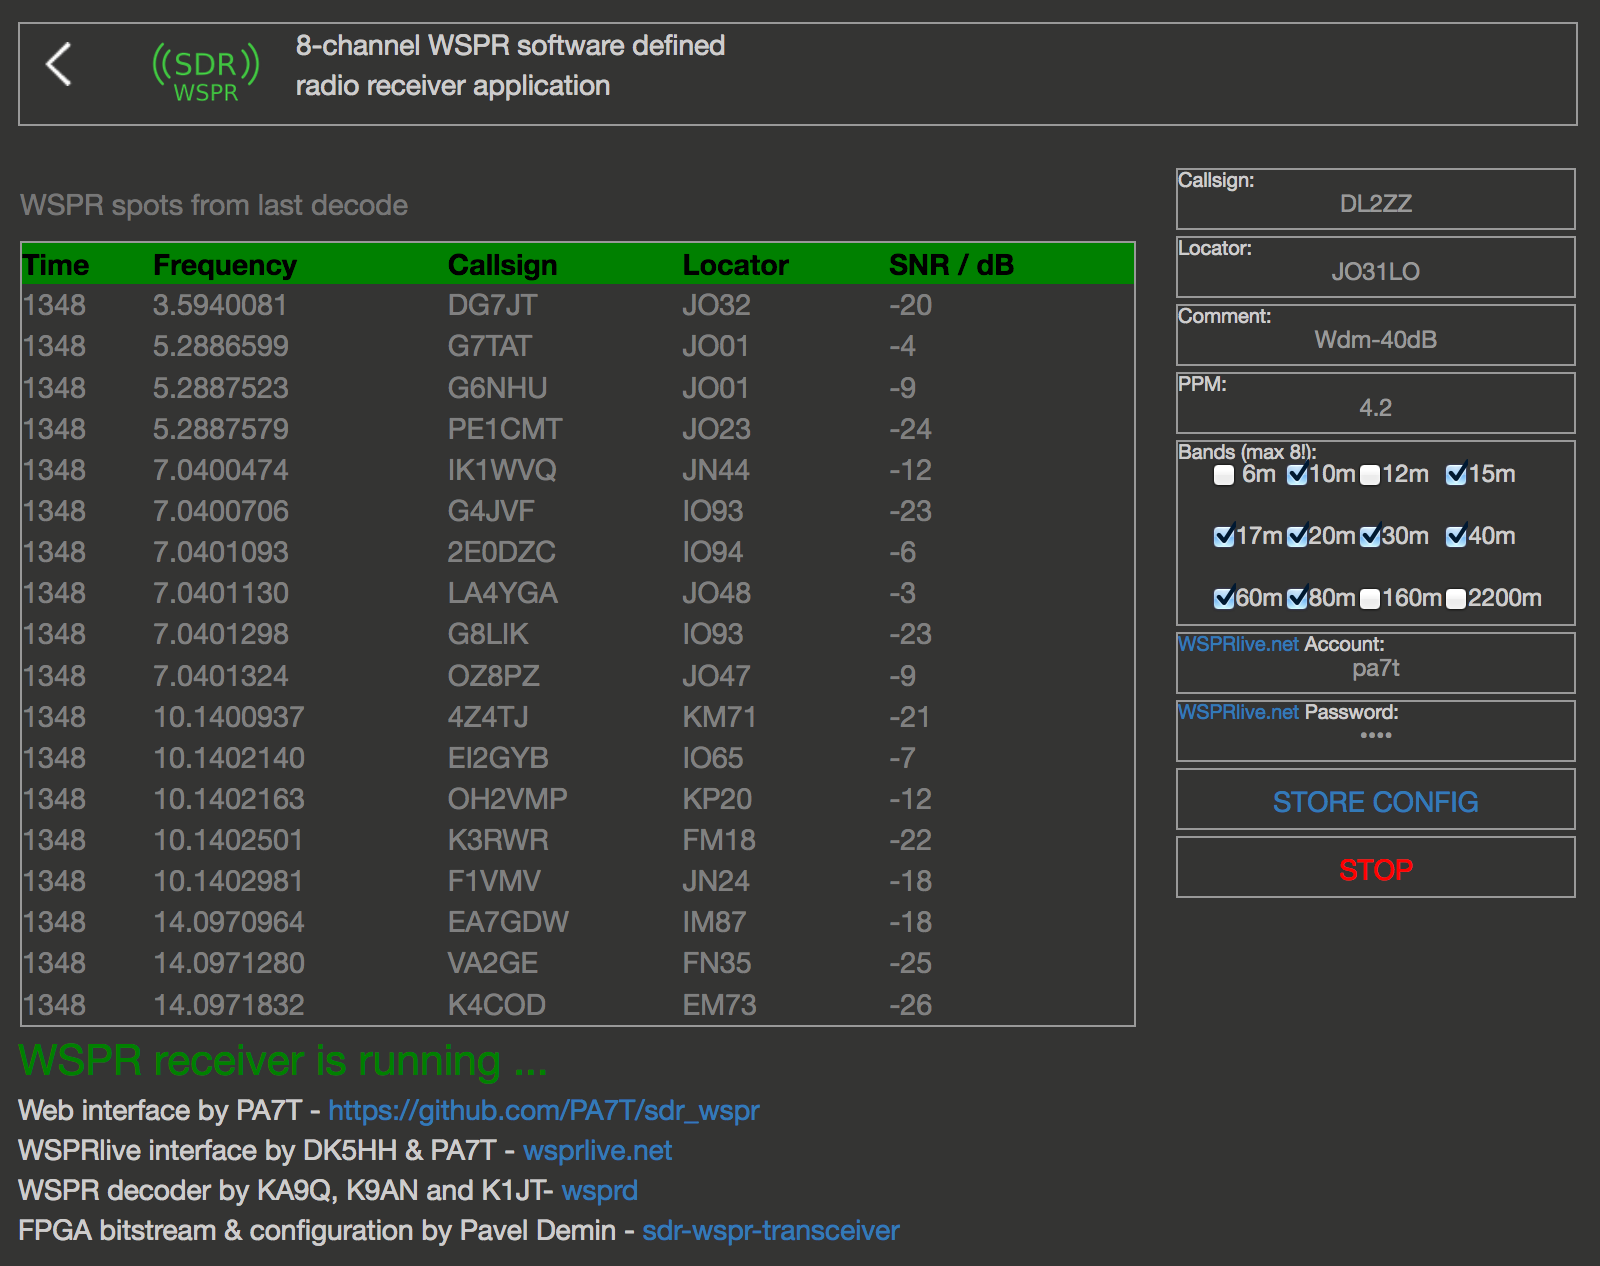
Task: Click the Callsign column header
Action: tap(502, 265)
